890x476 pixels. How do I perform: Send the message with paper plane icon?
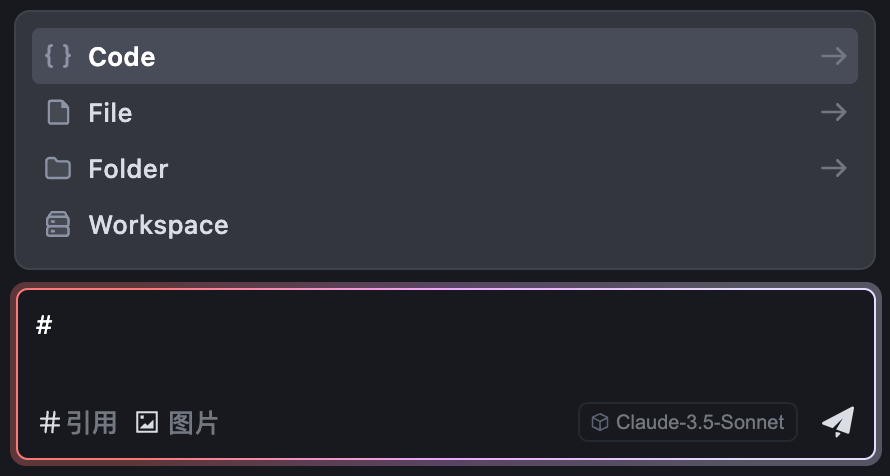coord(838,422)
